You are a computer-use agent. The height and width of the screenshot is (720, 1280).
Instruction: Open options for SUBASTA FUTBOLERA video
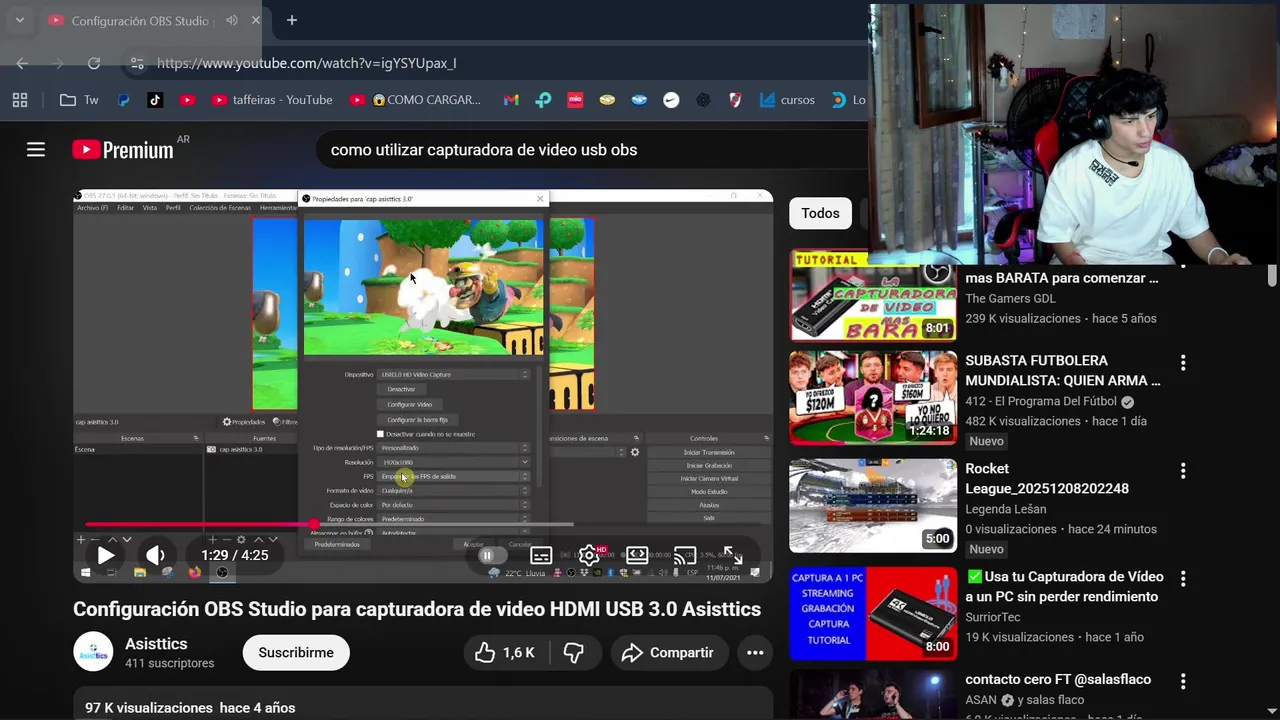point(1183,362)
